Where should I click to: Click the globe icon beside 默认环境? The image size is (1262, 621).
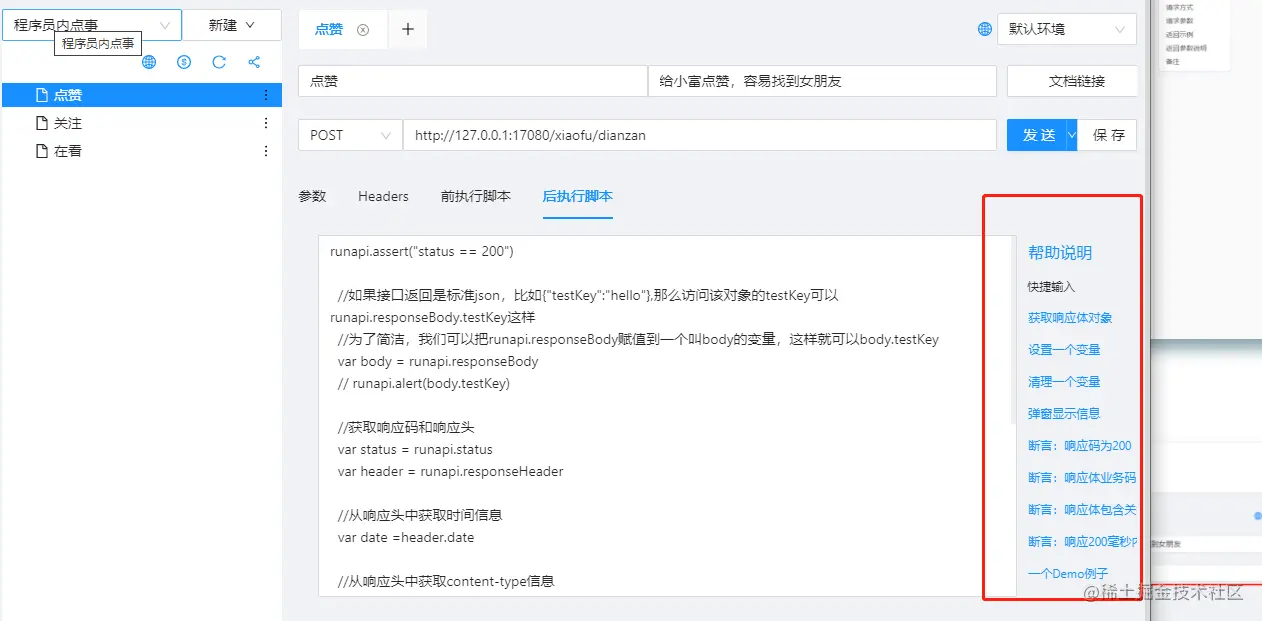[984, 30]
